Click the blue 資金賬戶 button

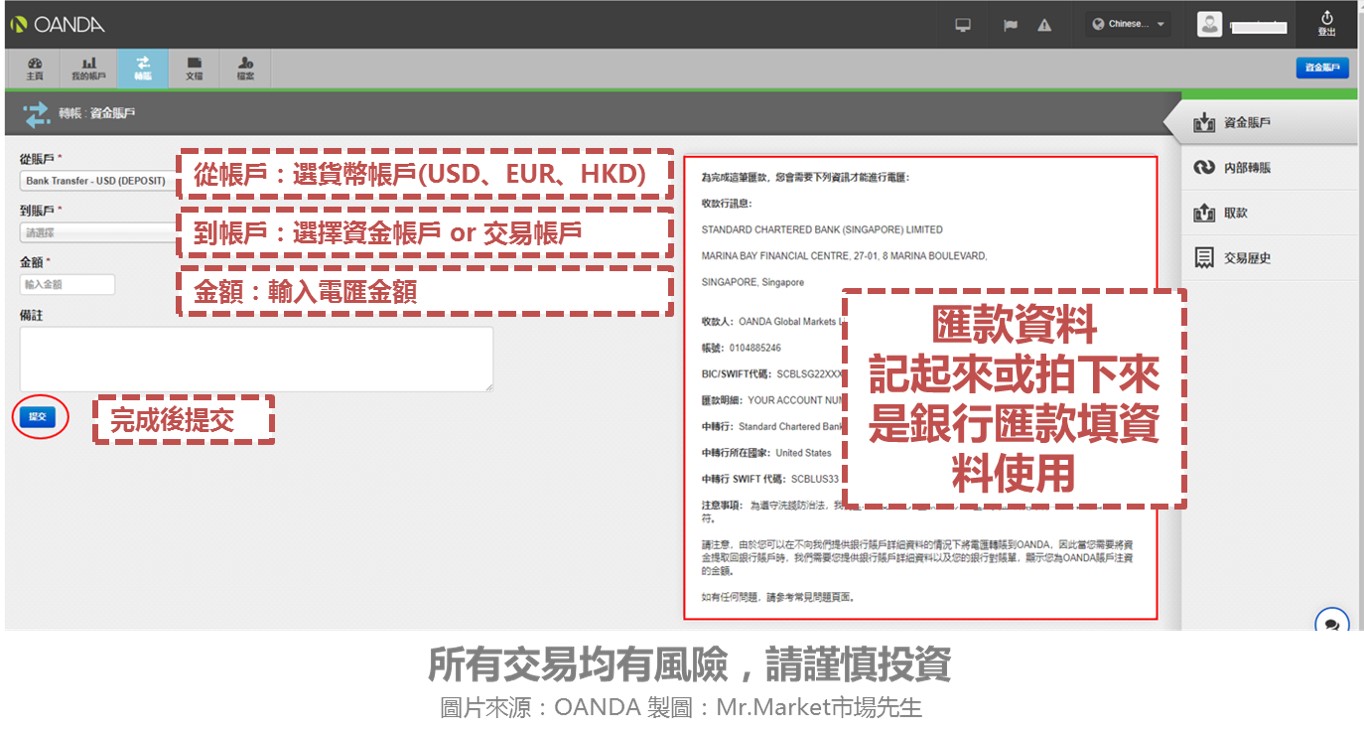pyautogui.click(x=1322, y=68)
